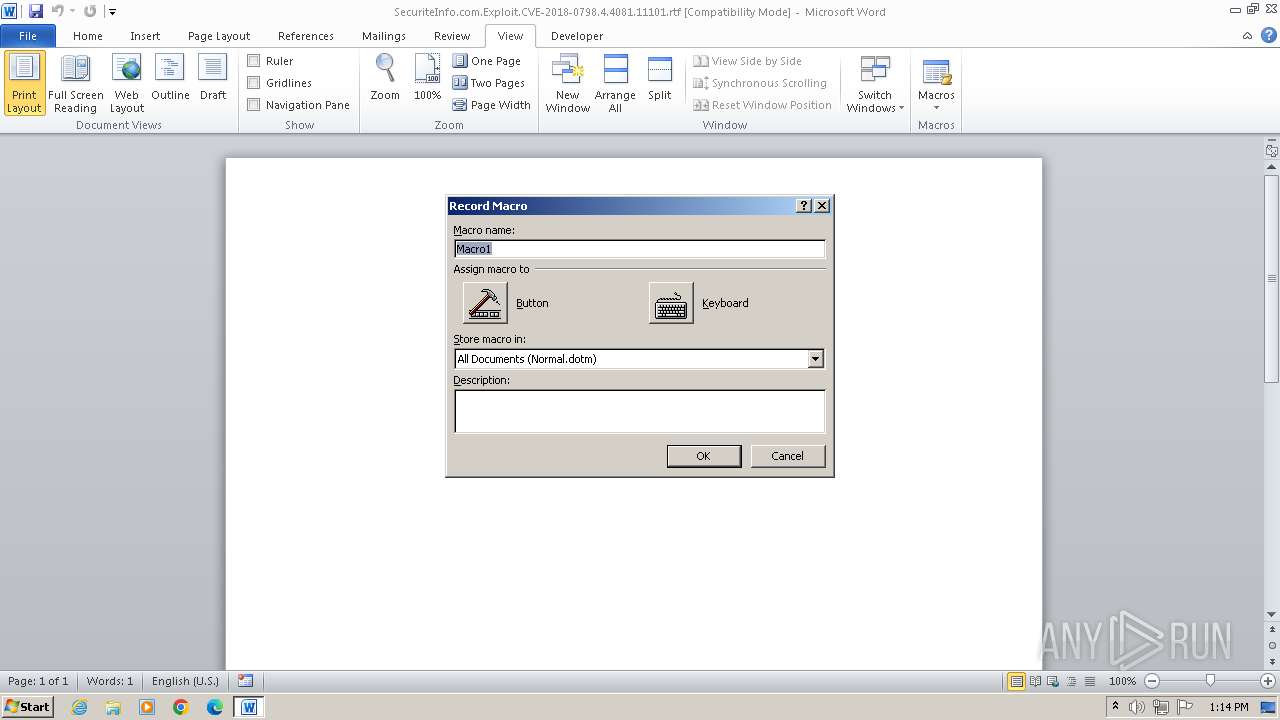This screenshot has height=720, width=1280.
Task: Switch to the Page Layout tab
Action: point(219,36)
